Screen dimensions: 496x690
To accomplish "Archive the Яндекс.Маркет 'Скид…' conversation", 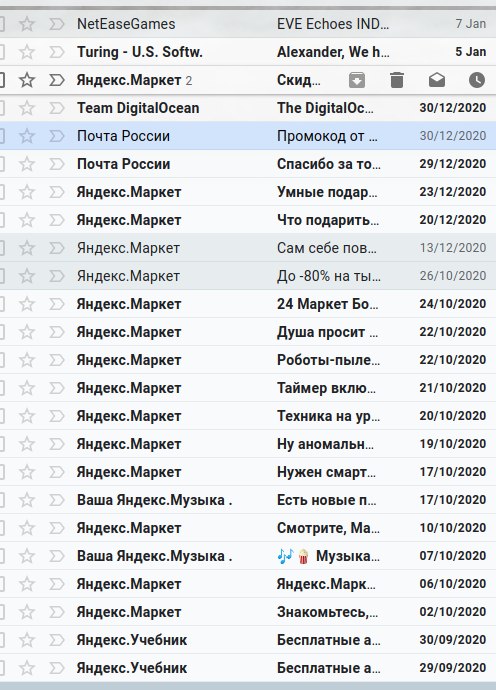I will pos(356,80).
